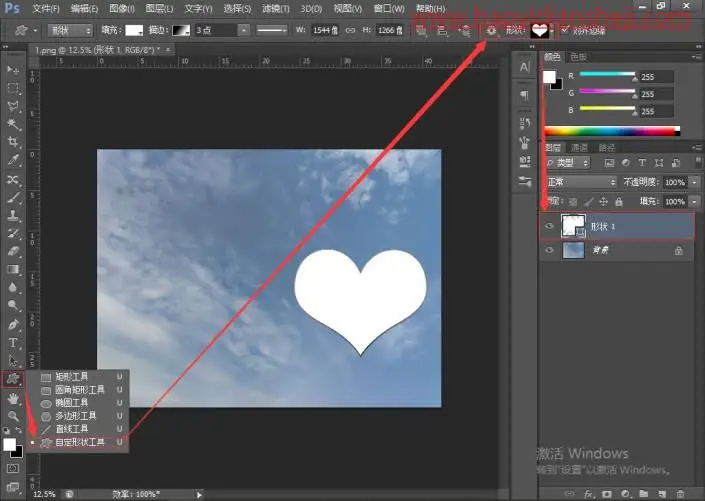This screenshot has height=501, width=705.
Task: Click add layer style fx icon
Action: pyautogui.click(x=589, y=494)
